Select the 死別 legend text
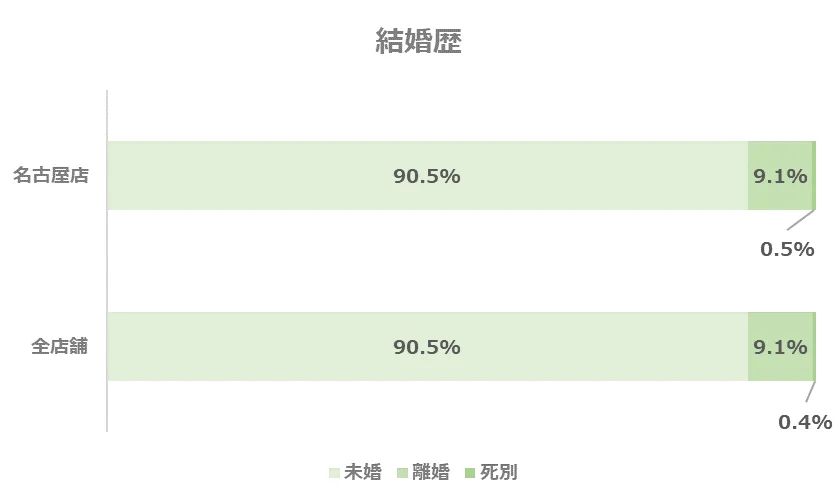Viewport: 839px width, 503px height. click(499, 472)
